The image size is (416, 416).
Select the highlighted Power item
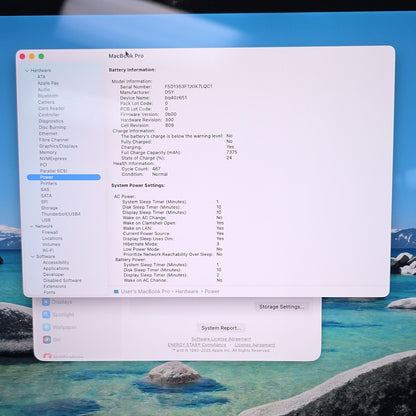point(64,177)
